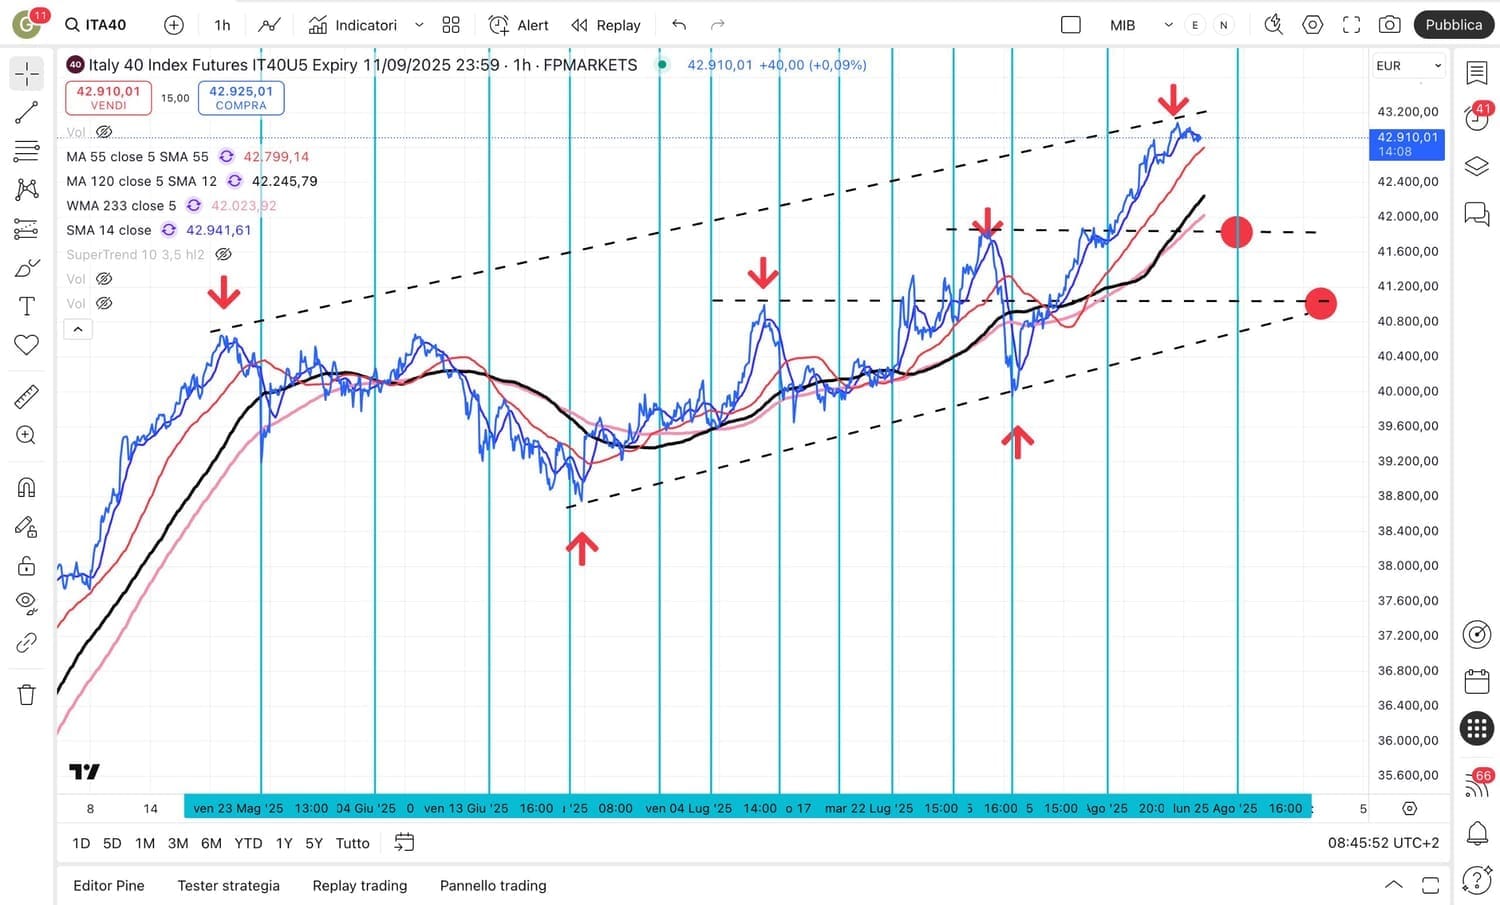This screenshot has width=1500, height=905.
Task: Open the Indicatori indicators dialog
Action: [352, 25]
